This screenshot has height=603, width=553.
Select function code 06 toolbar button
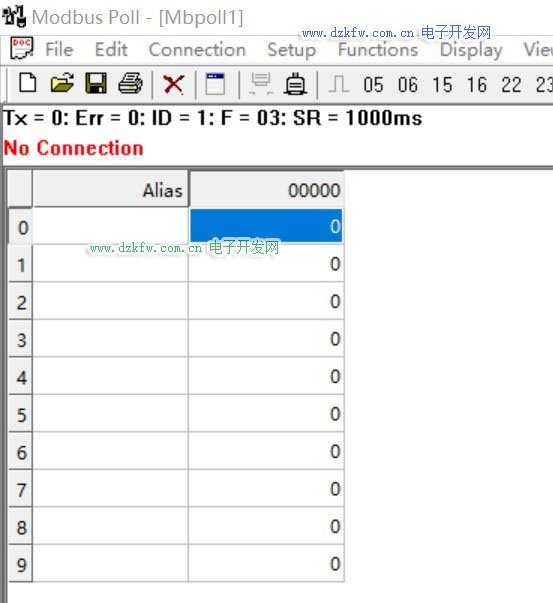[408, 85]
